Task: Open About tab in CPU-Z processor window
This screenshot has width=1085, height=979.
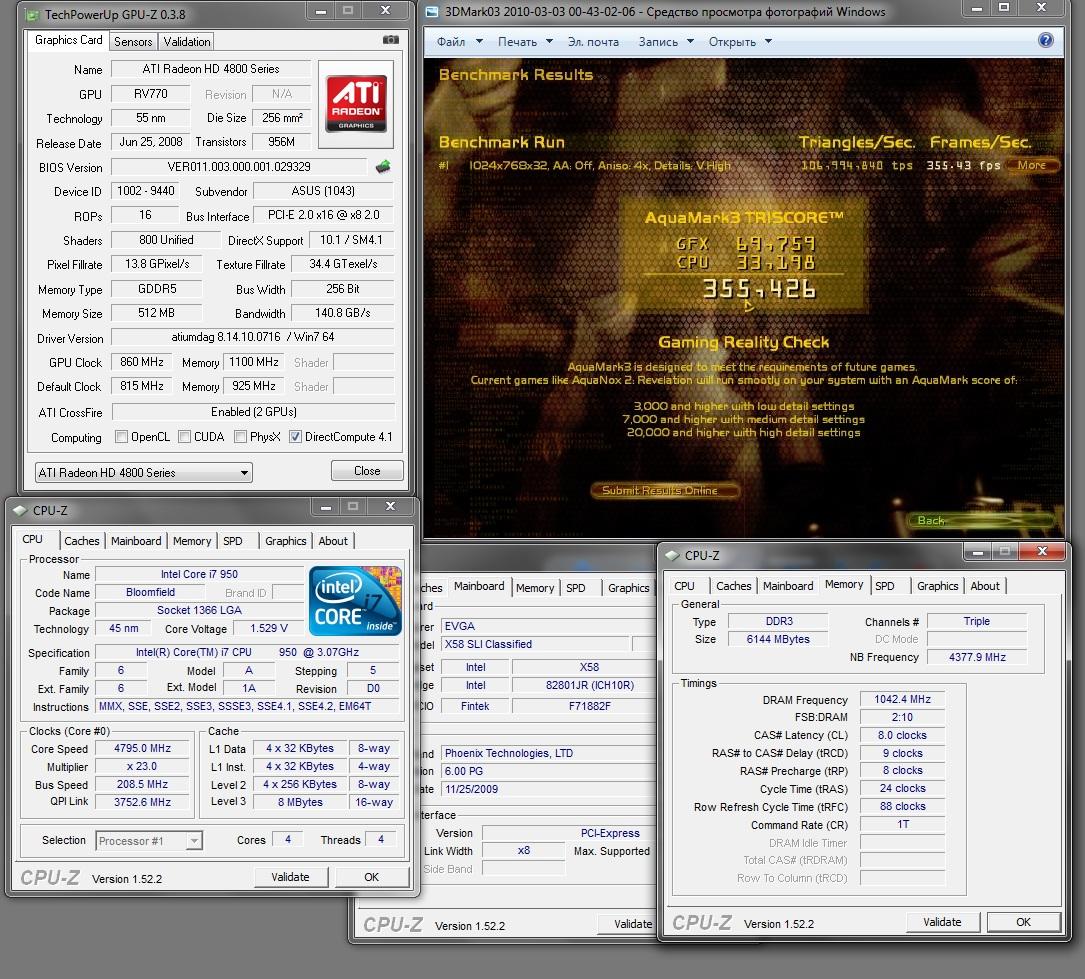Action: click(x=333, y=541)
